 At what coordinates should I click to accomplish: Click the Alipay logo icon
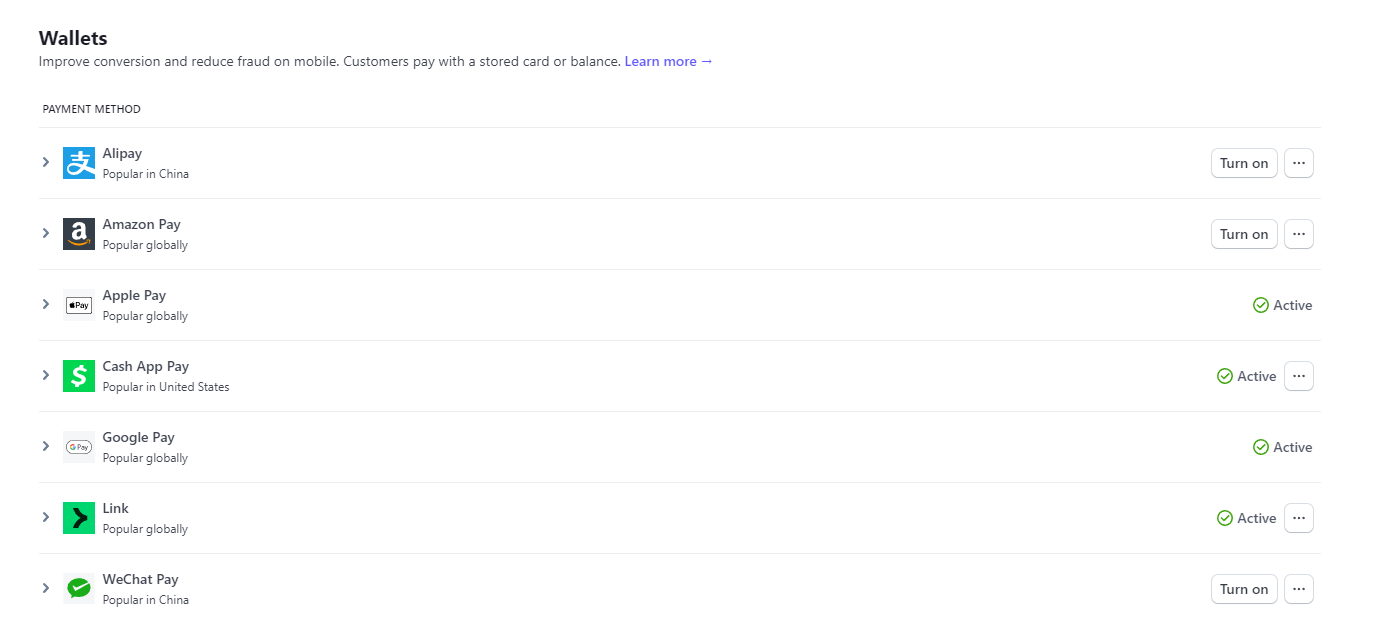click(79, 163)
